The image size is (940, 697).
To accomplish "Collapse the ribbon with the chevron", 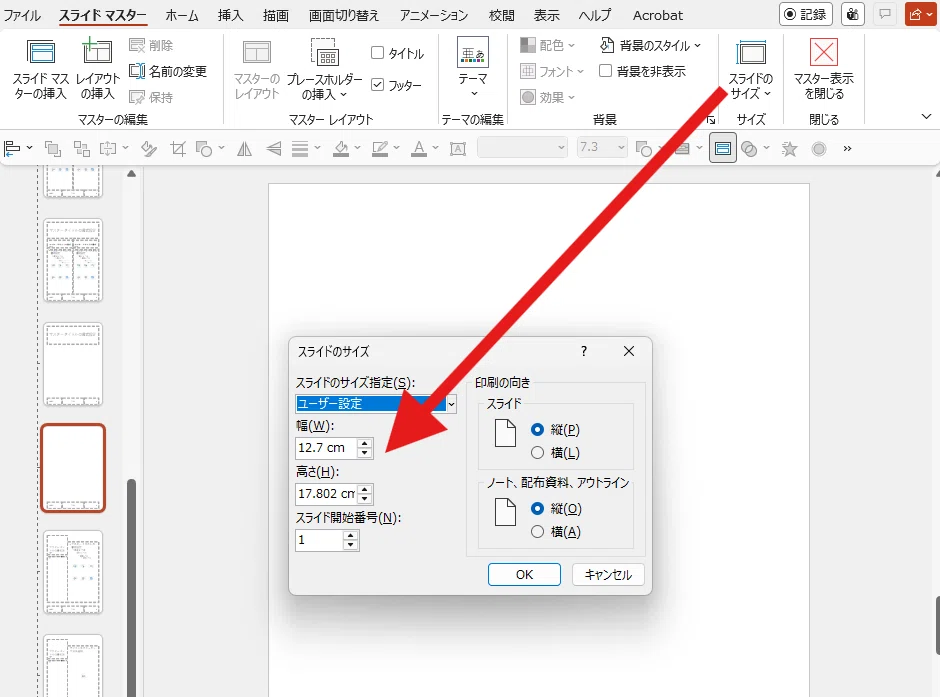I will 926,116.
